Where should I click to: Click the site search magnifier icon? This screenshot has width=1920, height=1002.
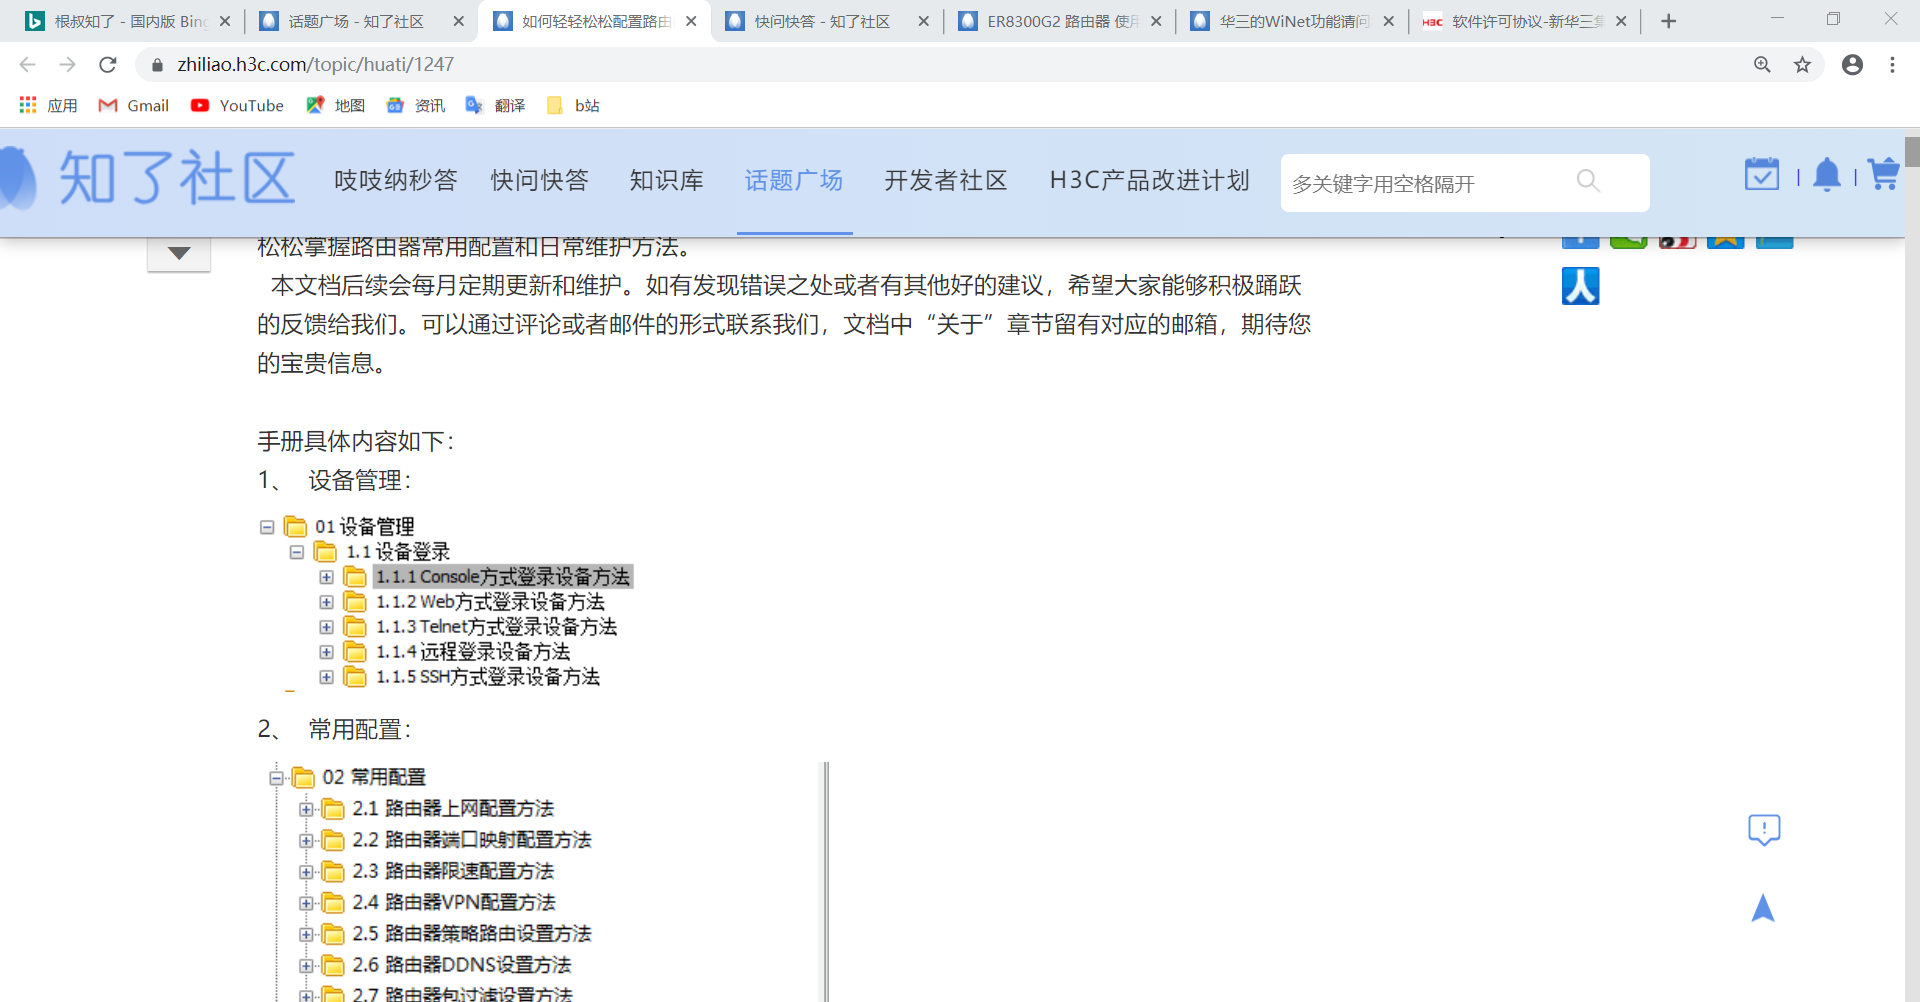click(x=1588, y=181)
